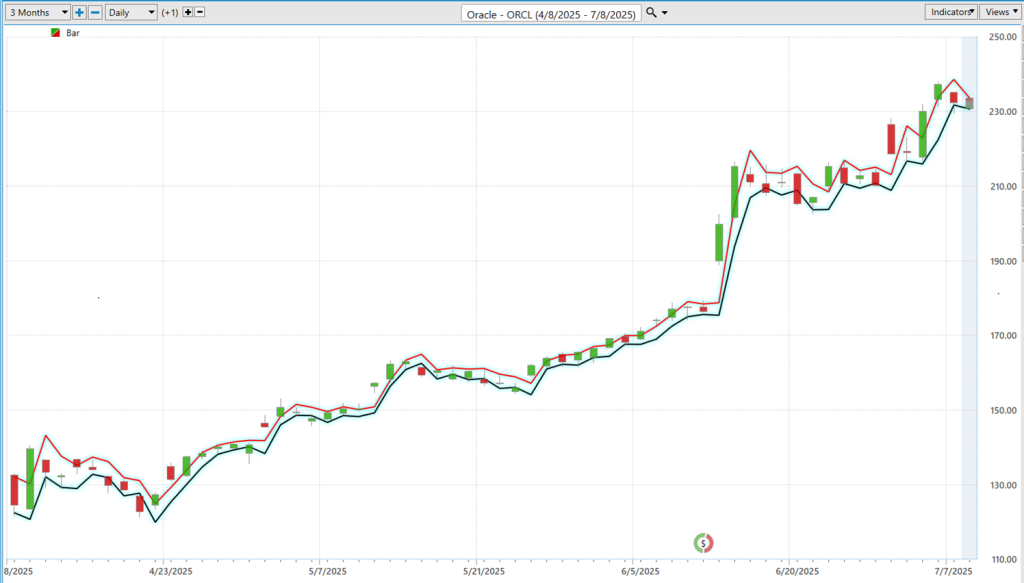Click the 250.00 price axis label

[x=1002, y=37]
